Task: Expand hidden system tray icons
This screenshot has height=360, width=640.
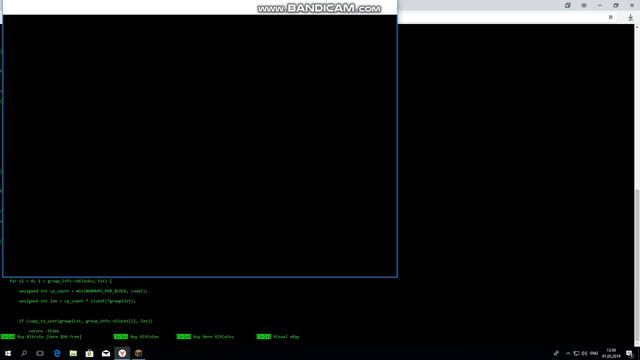Action: [568, 353]
